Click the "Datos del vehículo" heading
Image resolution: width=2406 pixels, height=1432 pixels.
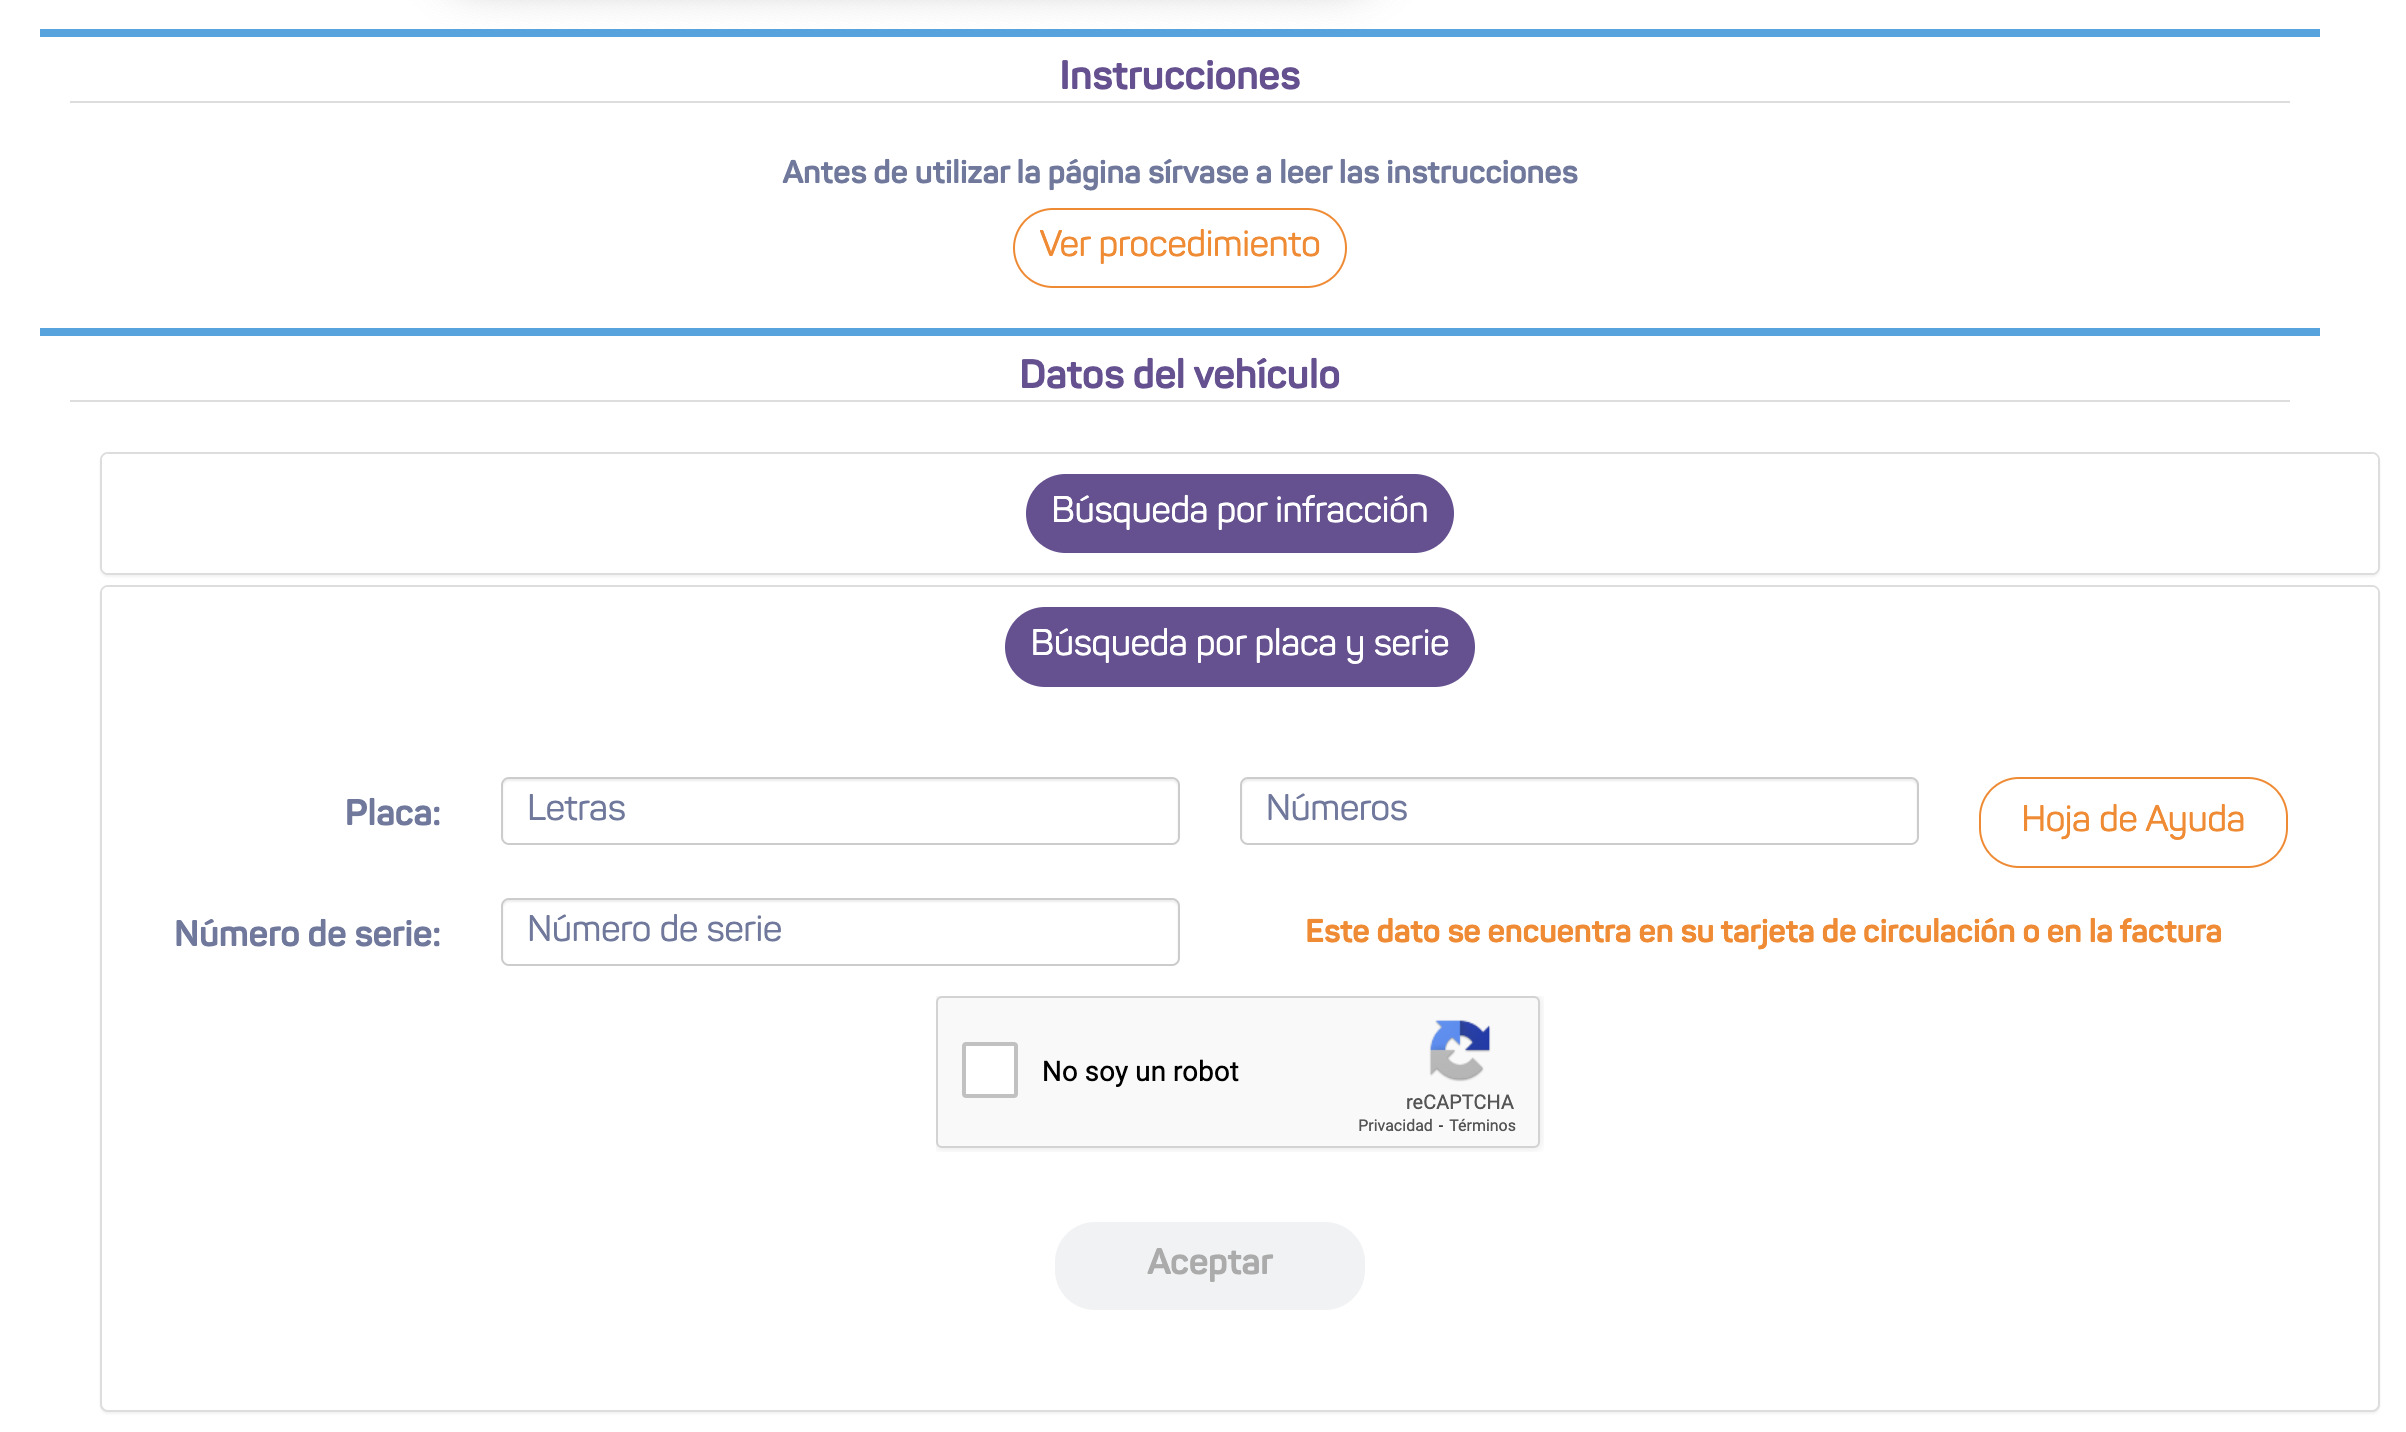tap(1179, 375)
